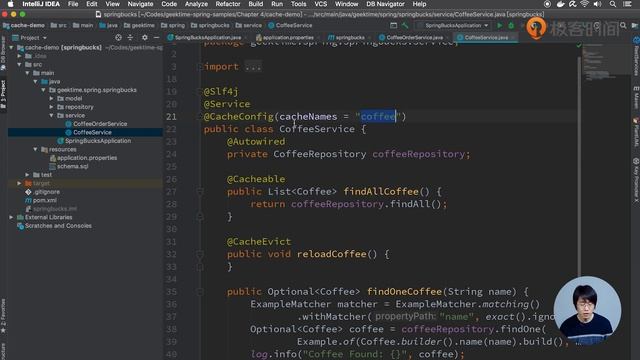Collapse the cache-demo root node

(11, 48)
